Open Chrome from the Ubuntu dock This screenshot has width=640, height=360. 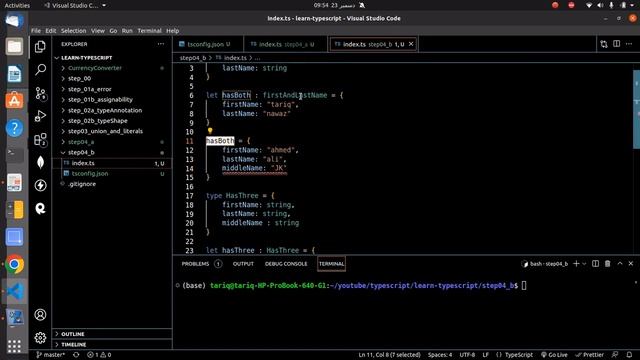pyautogui.click(x=14, y=264)
